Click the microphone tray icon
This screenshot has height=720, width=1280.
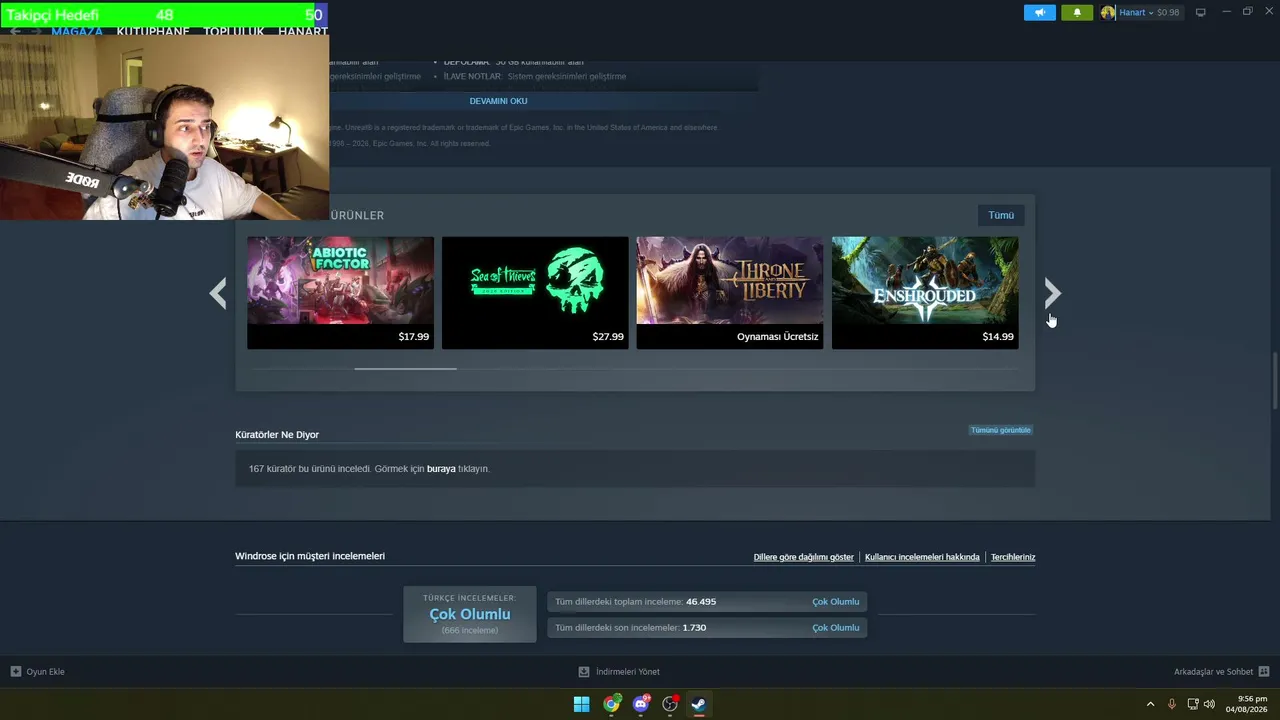point(1172,704)
